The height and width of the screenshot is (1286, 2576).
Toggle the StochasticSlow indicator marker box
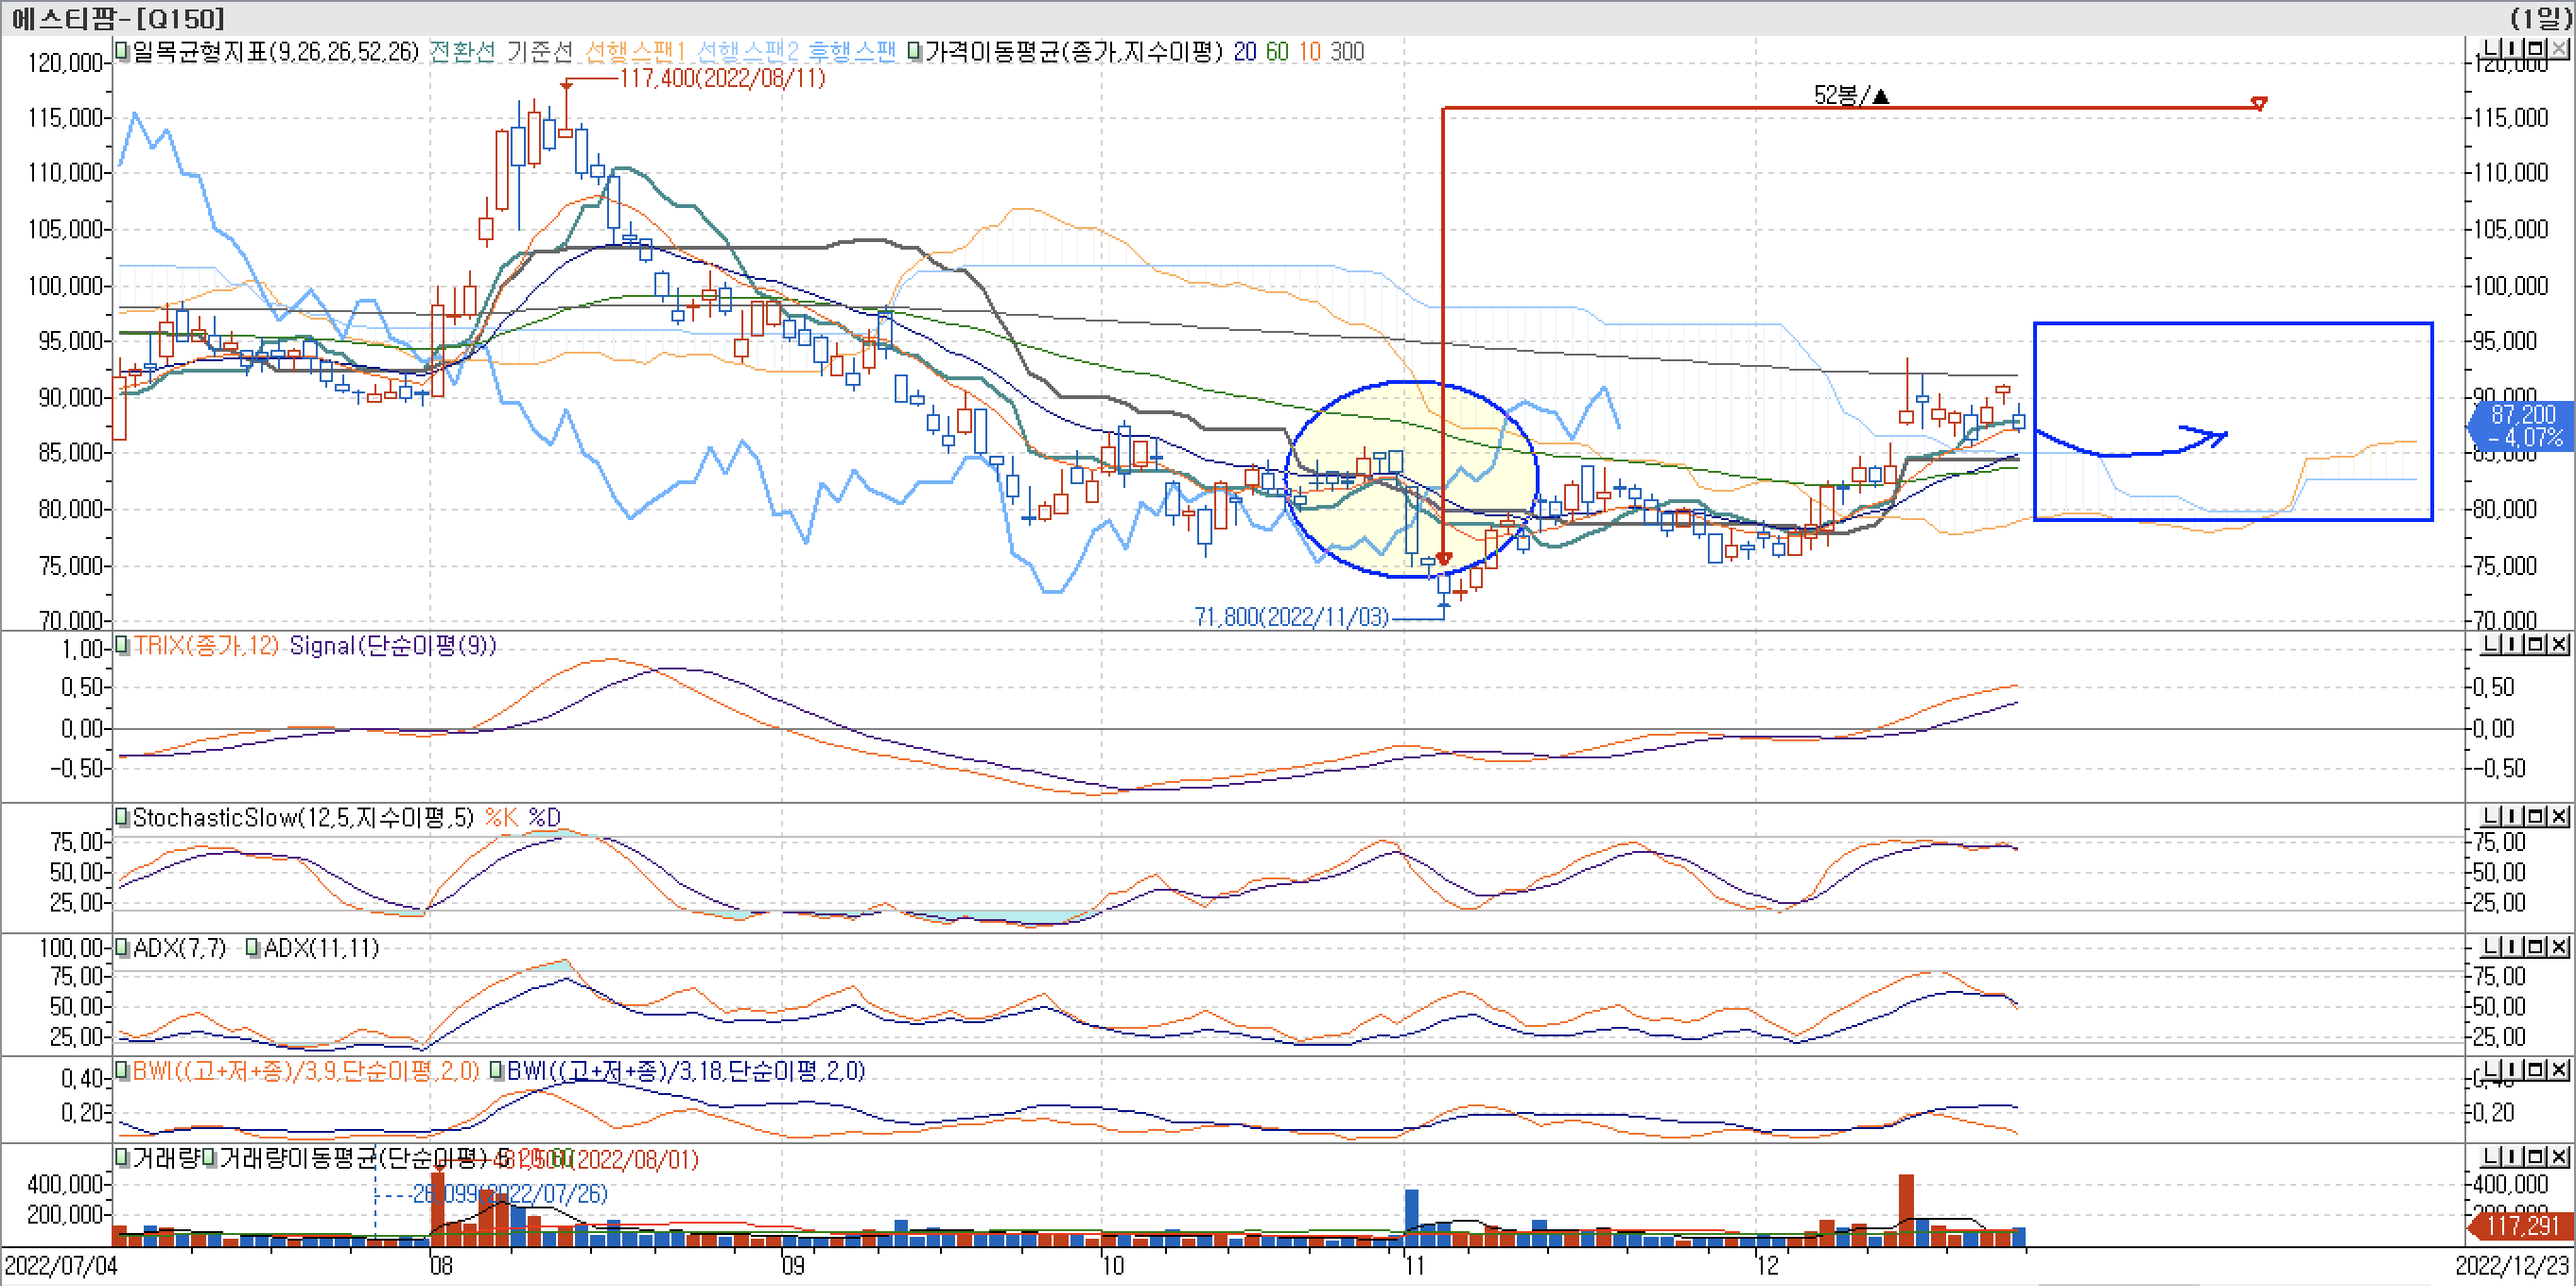[122, 817]
